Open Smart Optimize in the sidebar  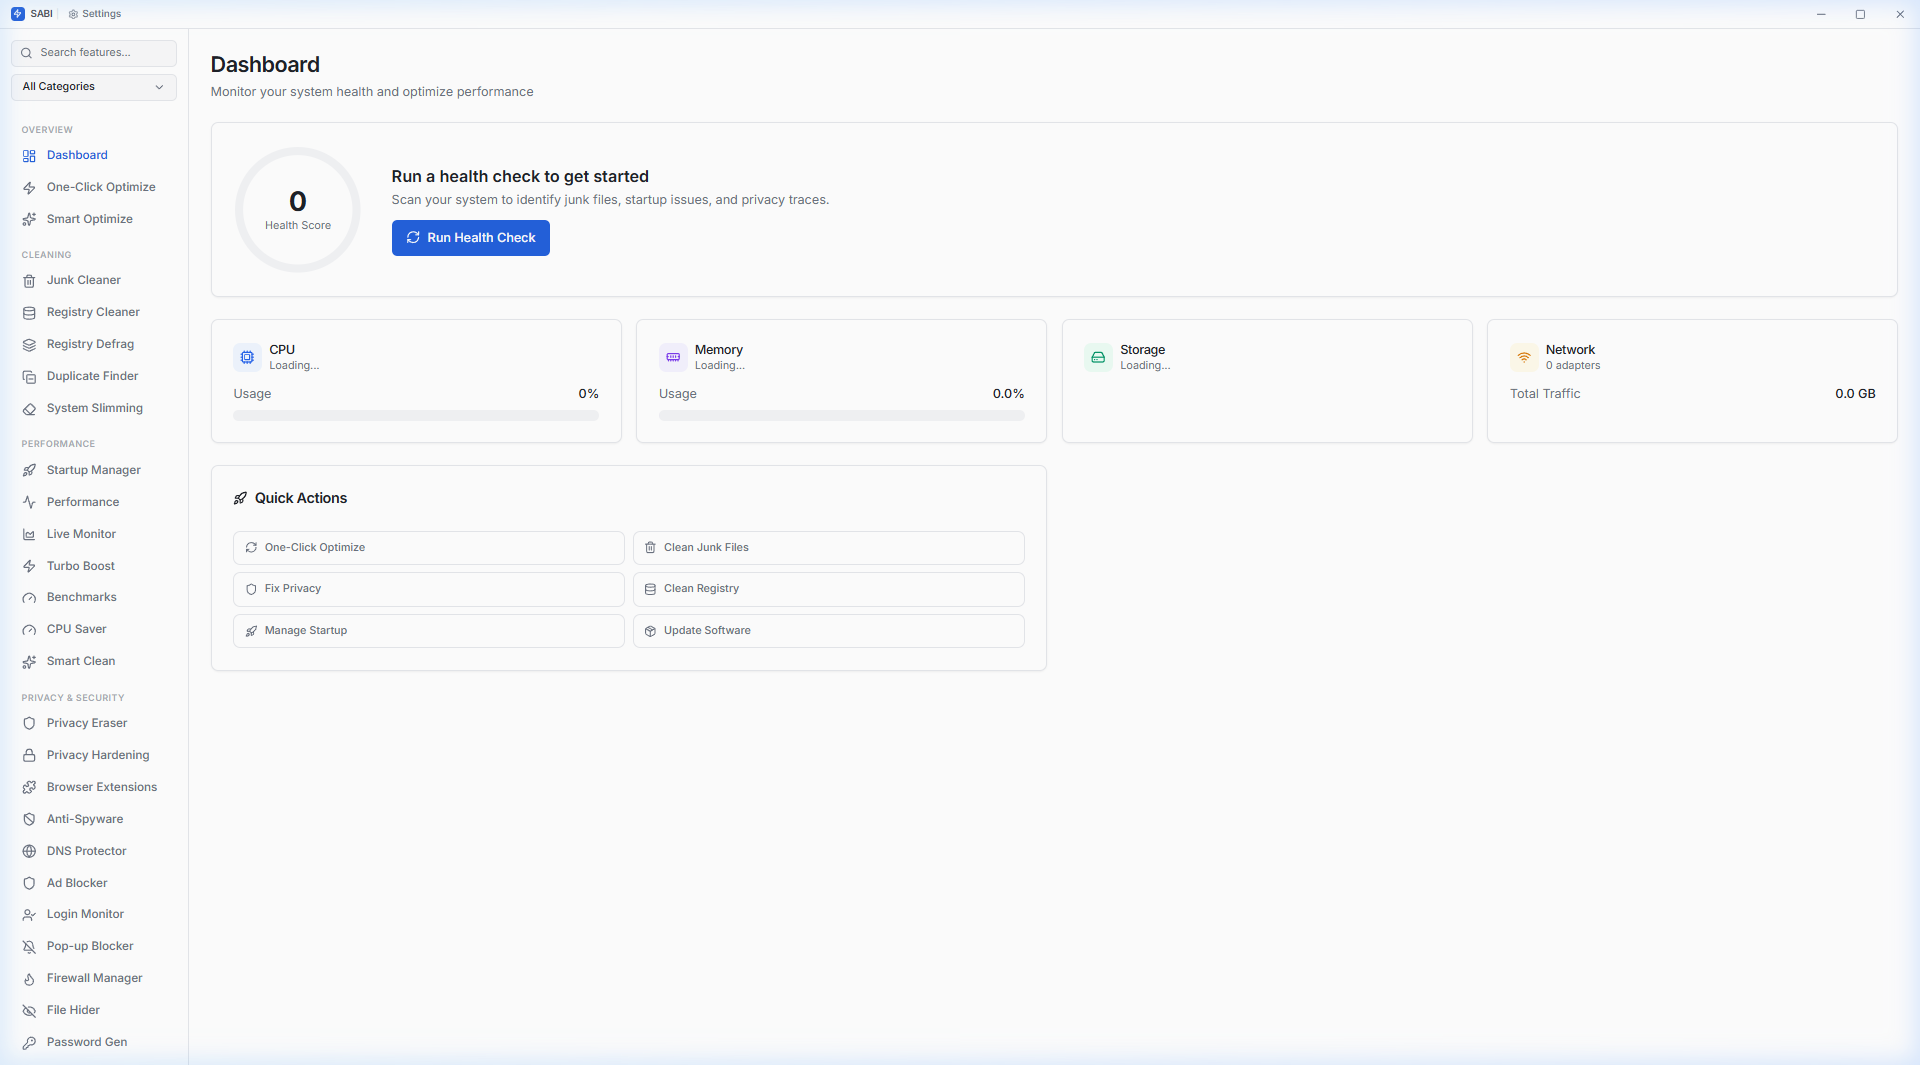[94, 220]
